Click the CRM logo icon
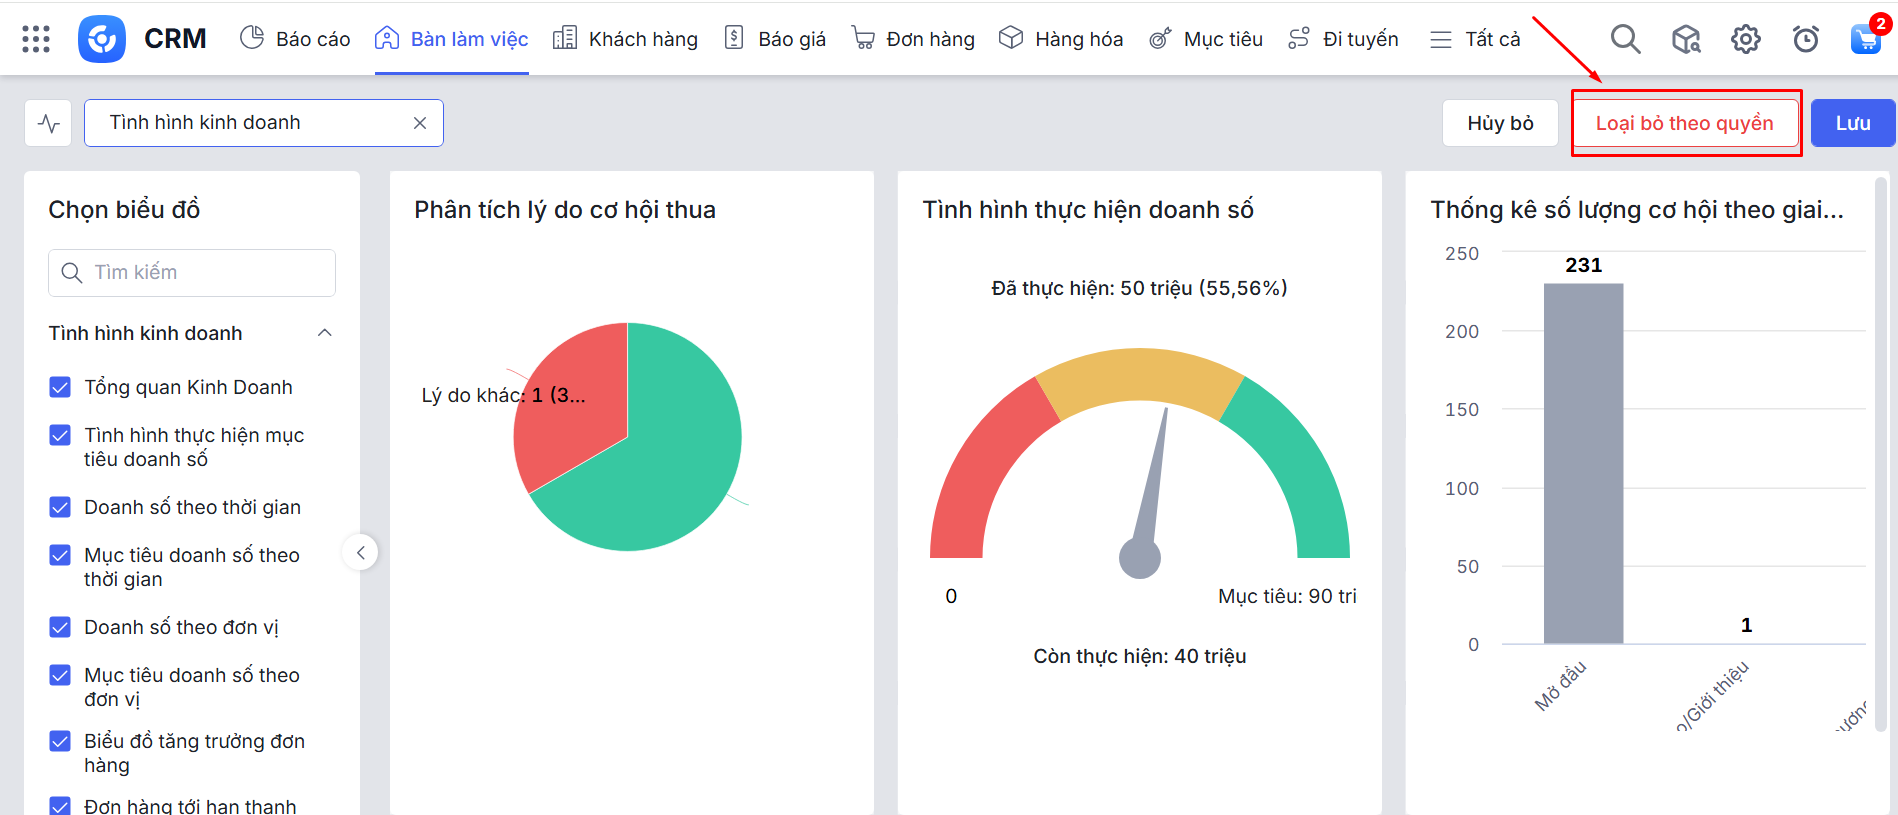 102,39
